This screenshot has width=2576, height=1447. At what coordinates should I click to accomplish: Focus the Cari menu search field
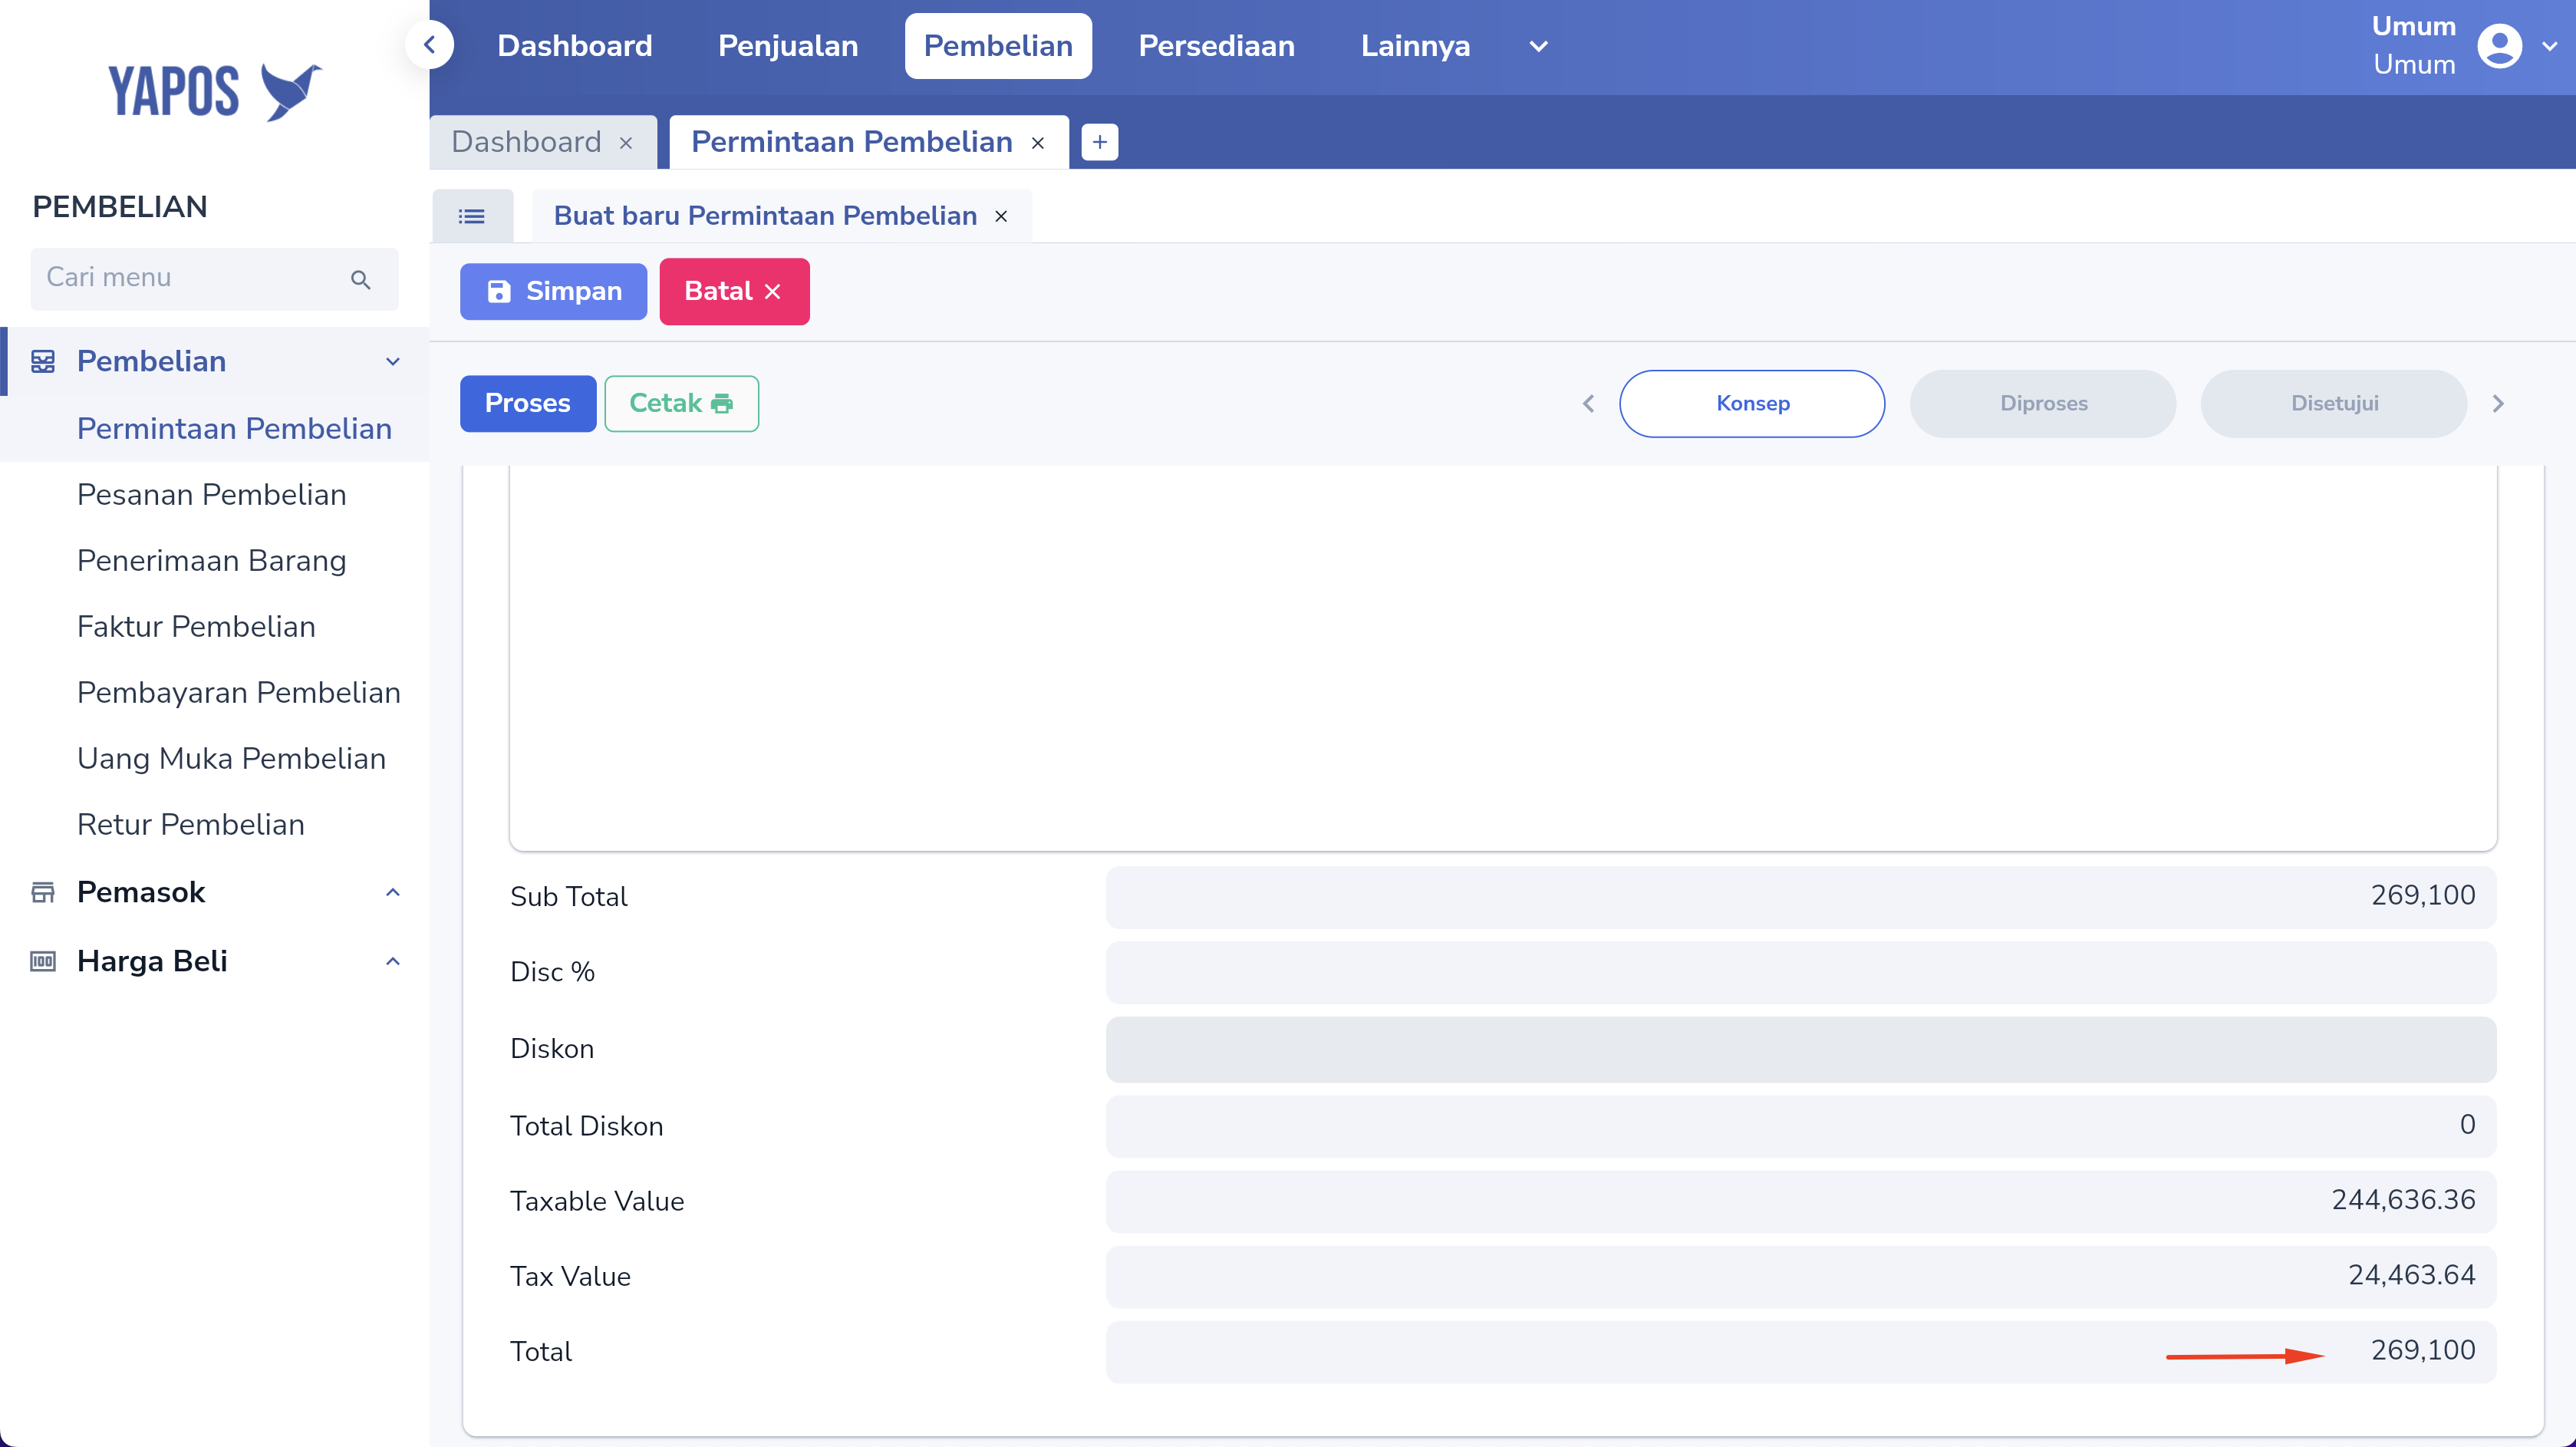click(x=214, y=279)
